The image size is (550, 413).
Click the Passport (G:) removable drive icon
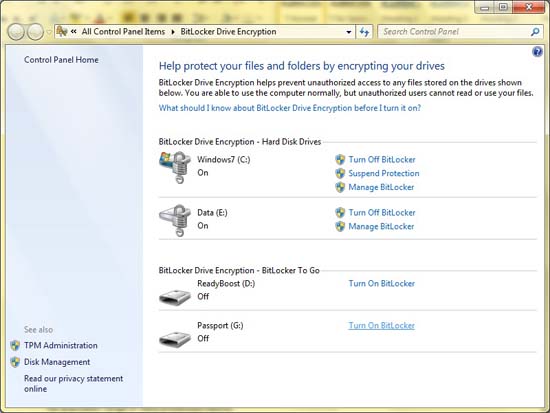tap(175, 339)
